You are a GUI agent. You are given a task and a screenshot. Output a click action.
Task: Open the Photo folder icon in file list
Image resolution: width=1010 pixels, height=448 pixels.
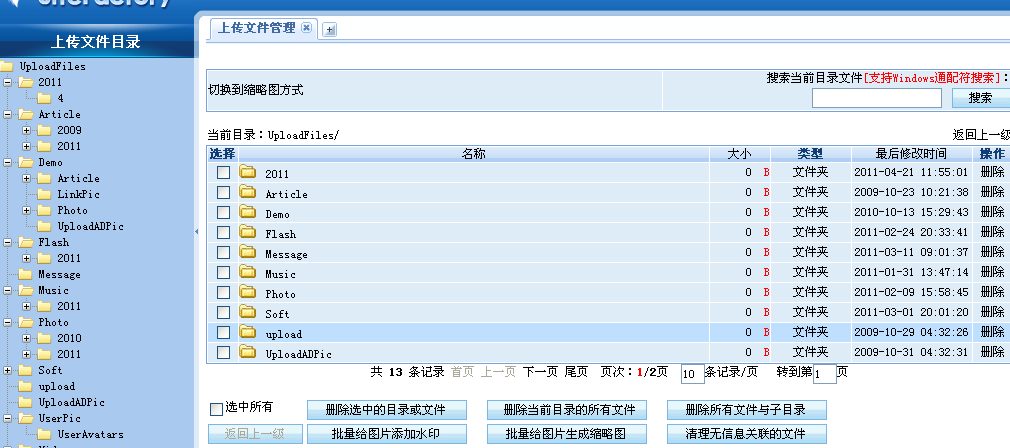coord(247,291)
